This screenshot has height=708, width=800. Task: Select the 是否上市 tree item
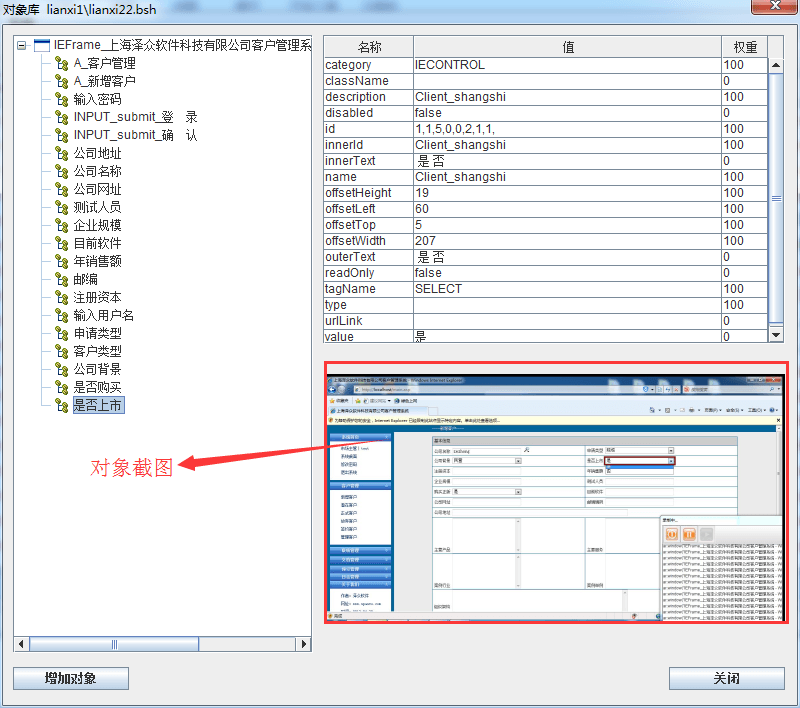98,406
